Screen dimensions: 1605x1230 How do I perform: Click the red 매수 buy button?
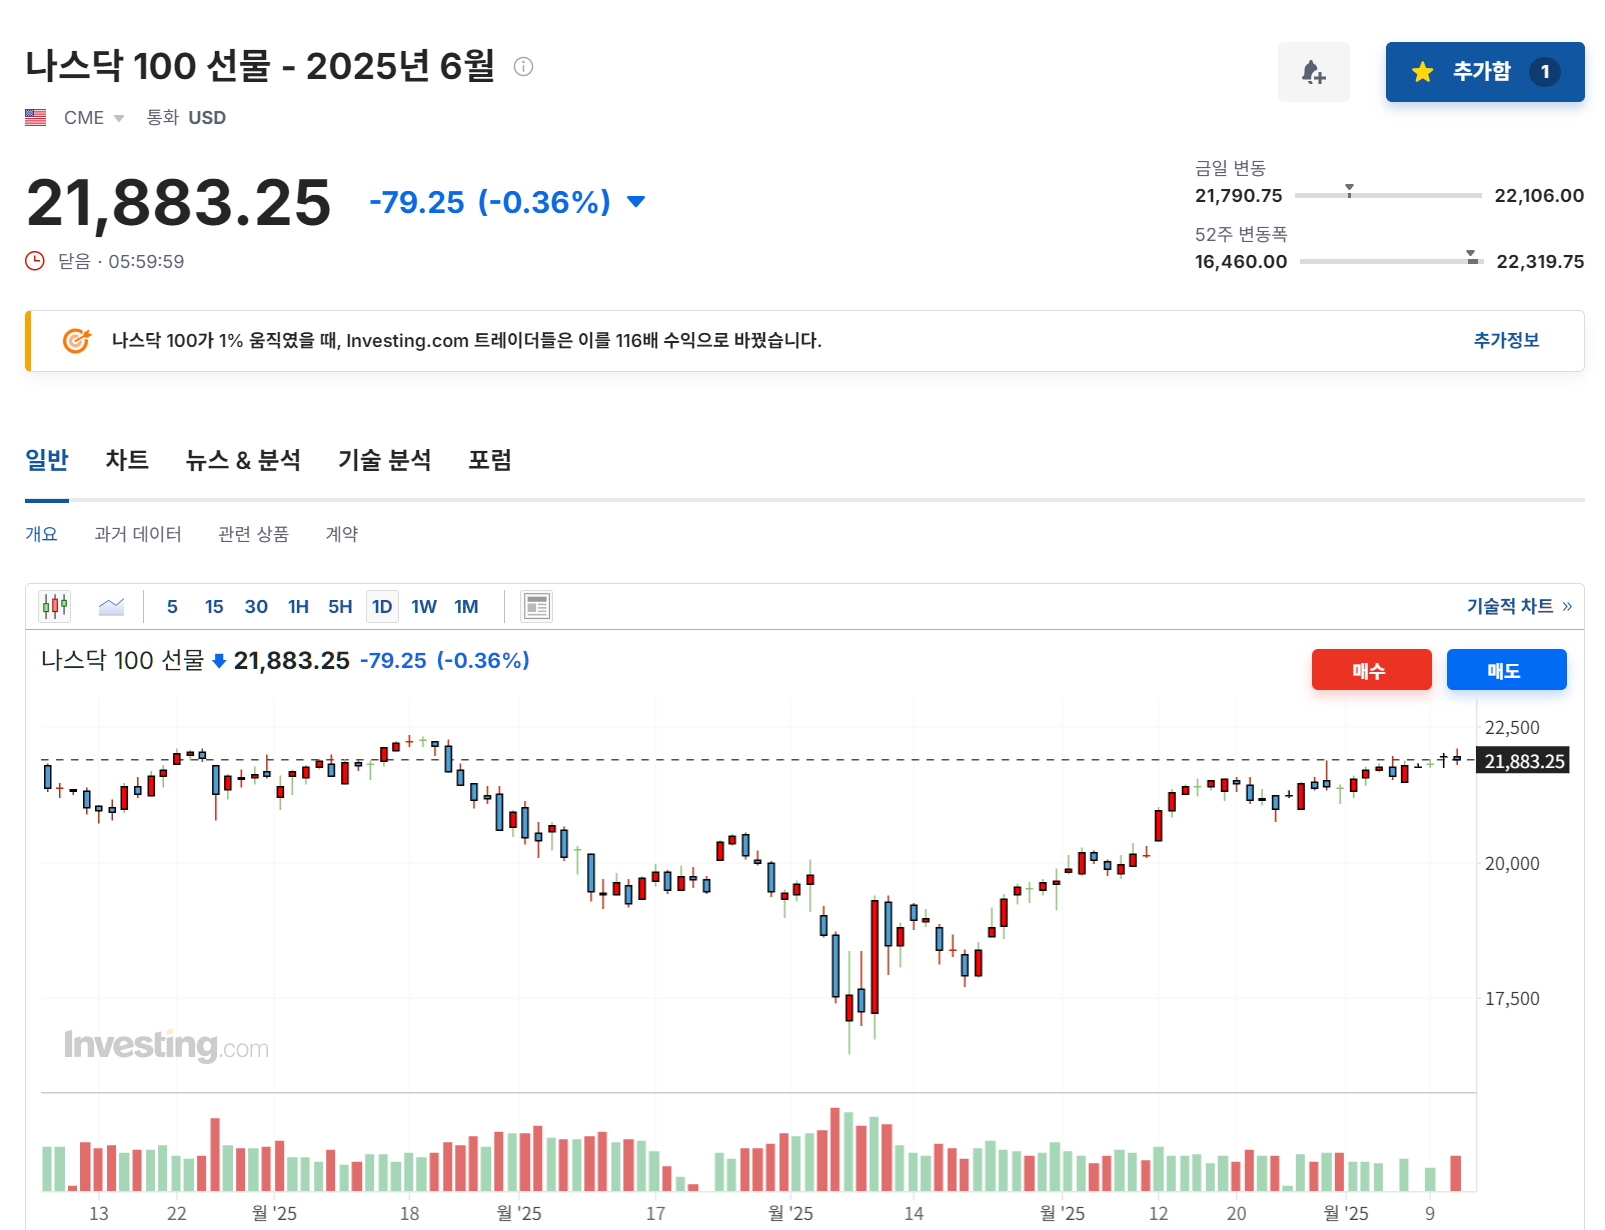pyautogui.click(x=1371, y=669)
